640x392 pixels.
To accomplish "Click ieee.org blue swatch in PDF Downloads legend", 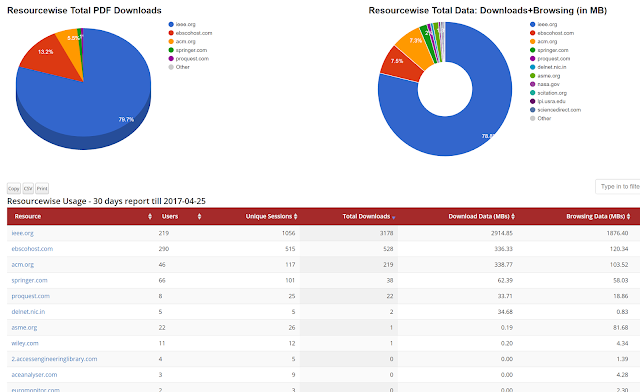I will click(171, 24).
